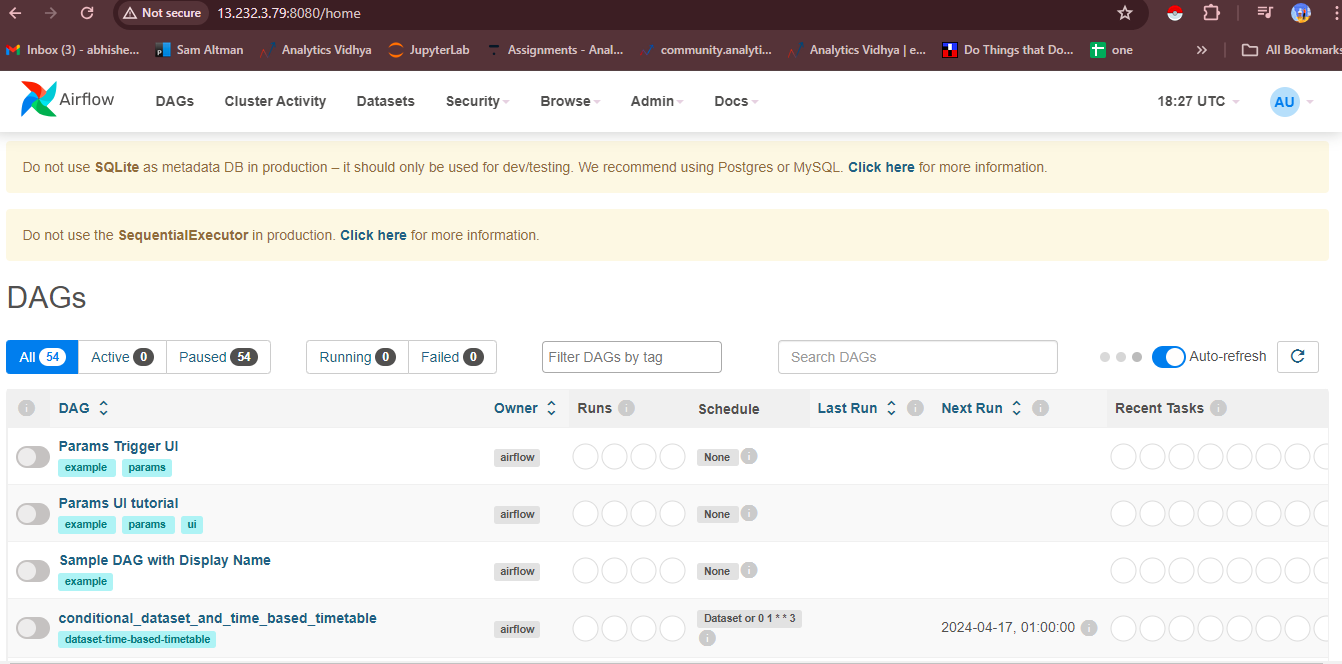Expand the Docs menu

pyautogui.click(x=736, y=101)
